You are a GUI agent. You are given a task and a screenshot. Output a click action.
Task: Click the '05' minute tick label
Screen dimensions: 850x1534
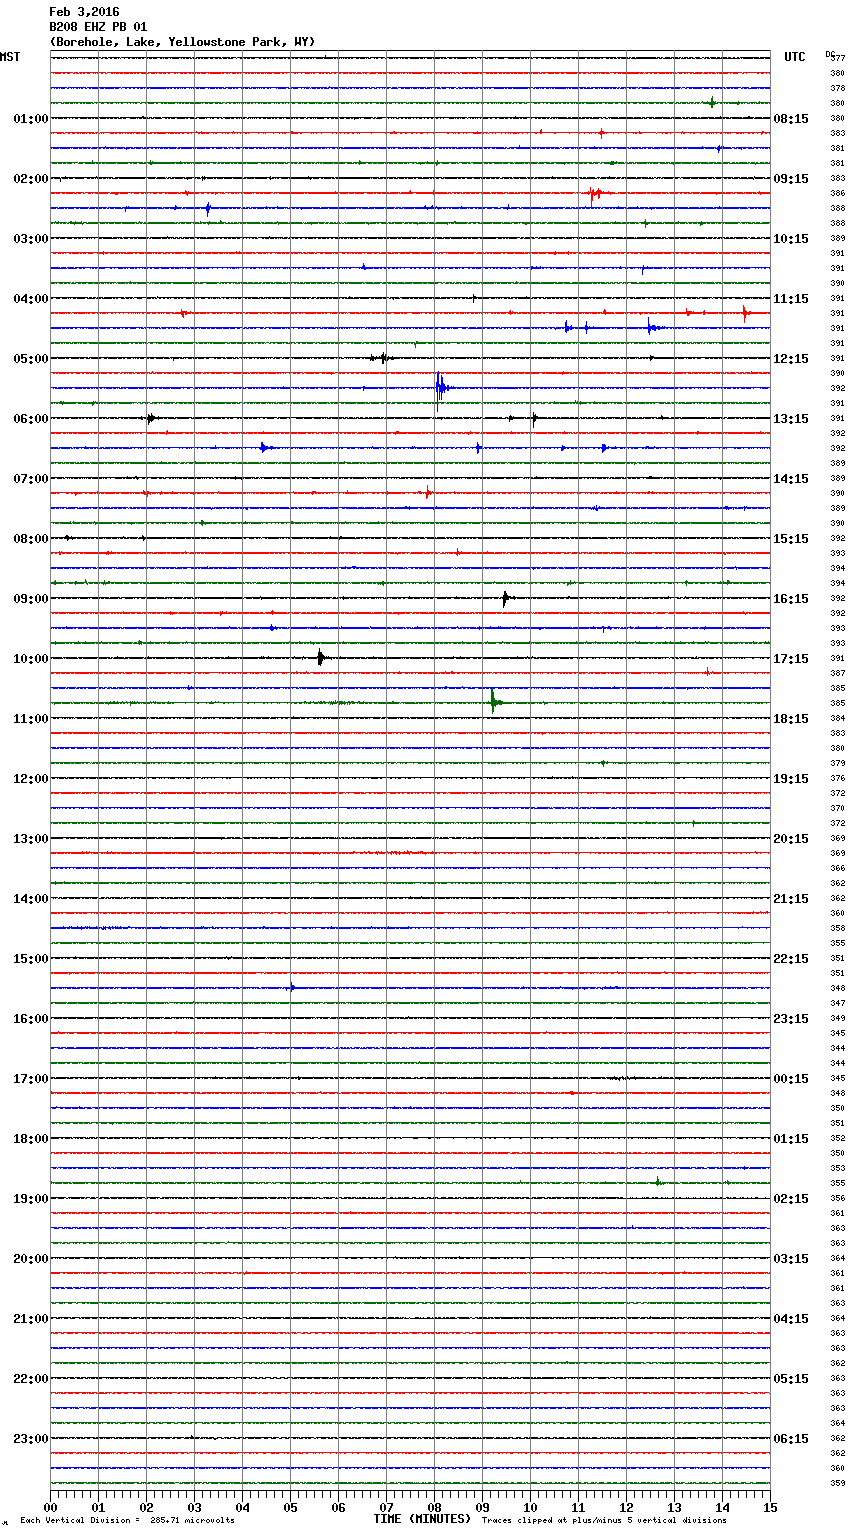click(x=290, y=1507)
